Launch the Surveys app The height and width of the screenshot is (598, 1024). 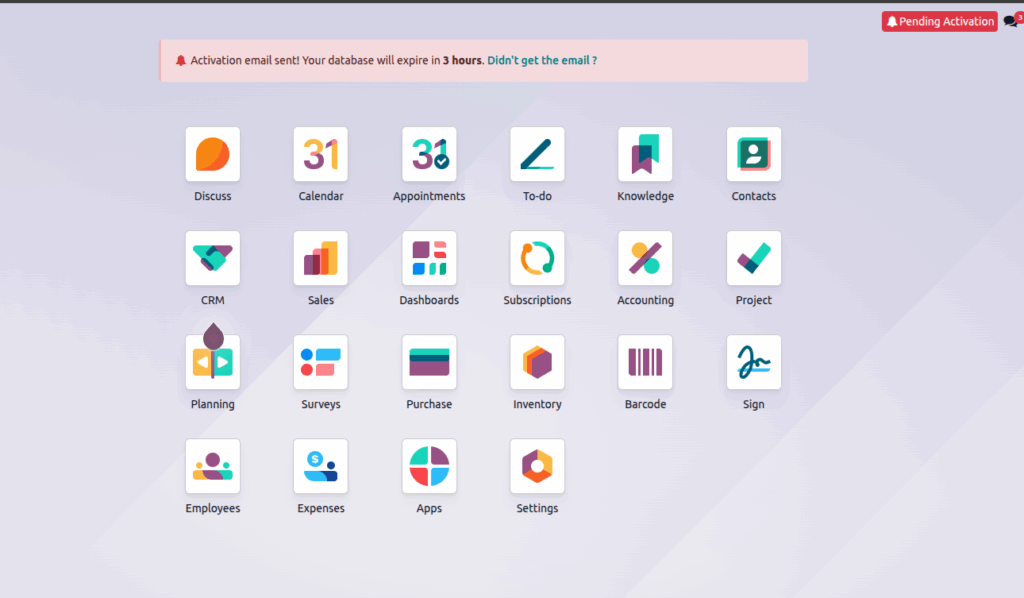click(x=321, y=362)
